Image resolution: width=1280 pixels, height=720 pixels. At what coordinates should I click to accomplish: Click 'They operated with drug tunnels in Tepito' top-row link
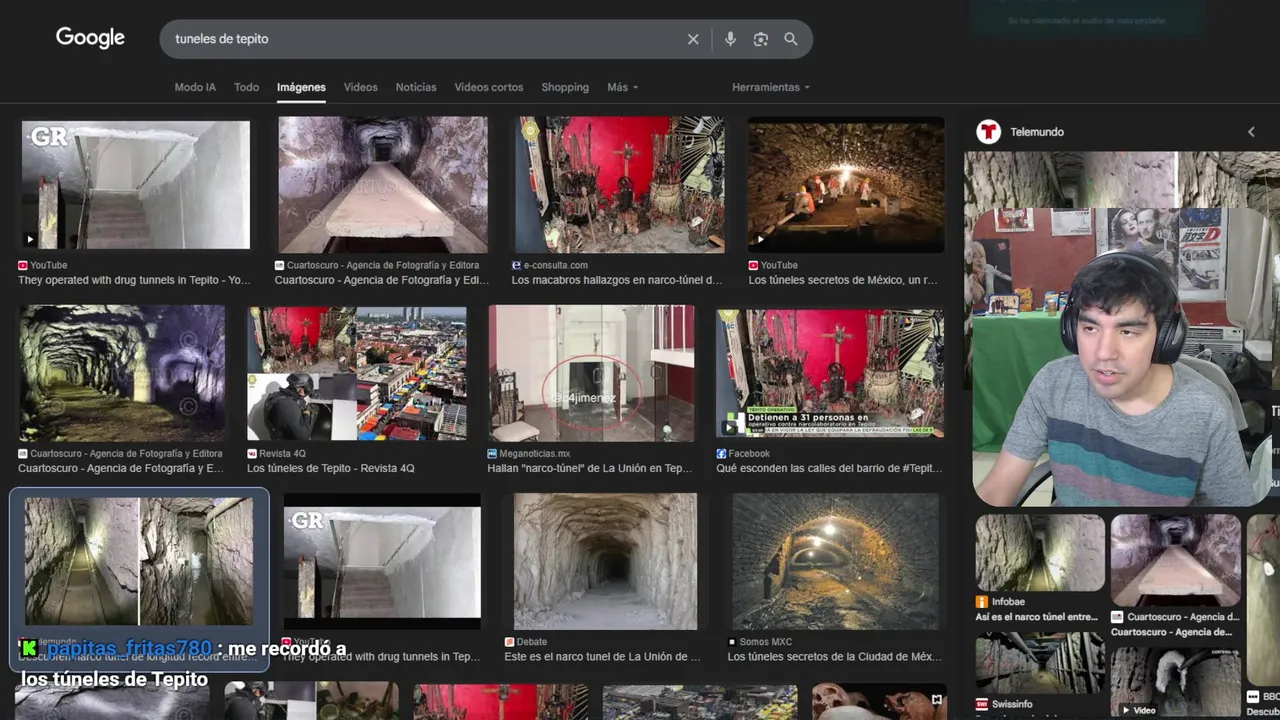(134, 280)
